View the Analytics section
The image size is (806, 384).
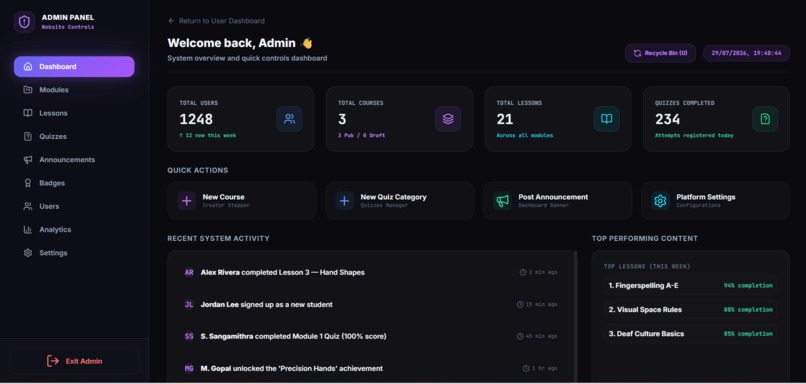click(74, 230)
